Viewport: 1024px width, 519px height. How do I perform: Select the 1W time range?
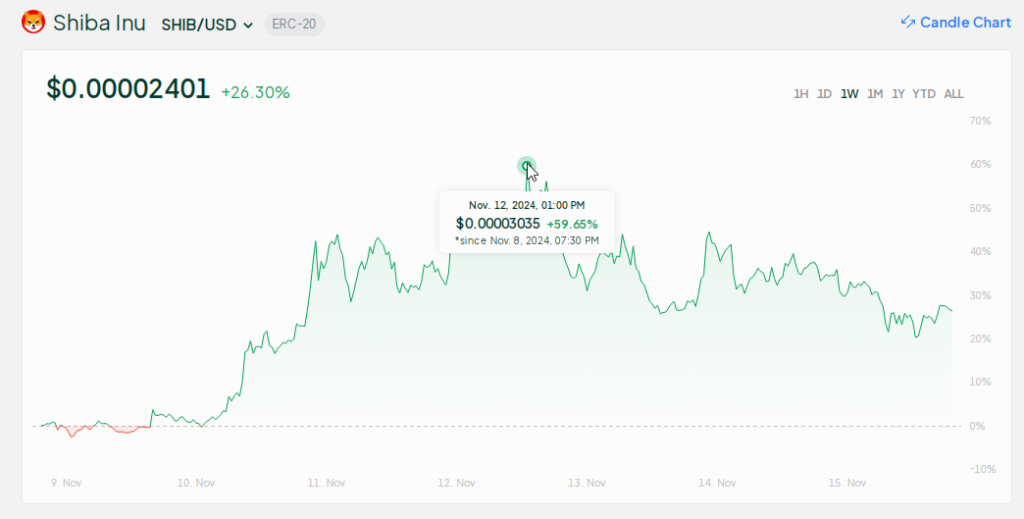pyautogui.click(x=849, y=94)
